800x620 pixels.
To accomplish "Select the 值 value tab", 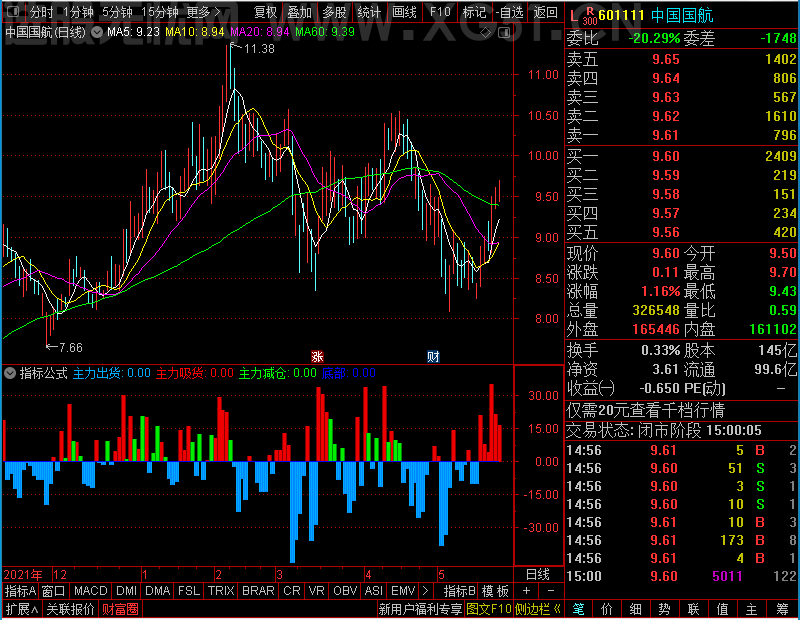I will [722, 609].
